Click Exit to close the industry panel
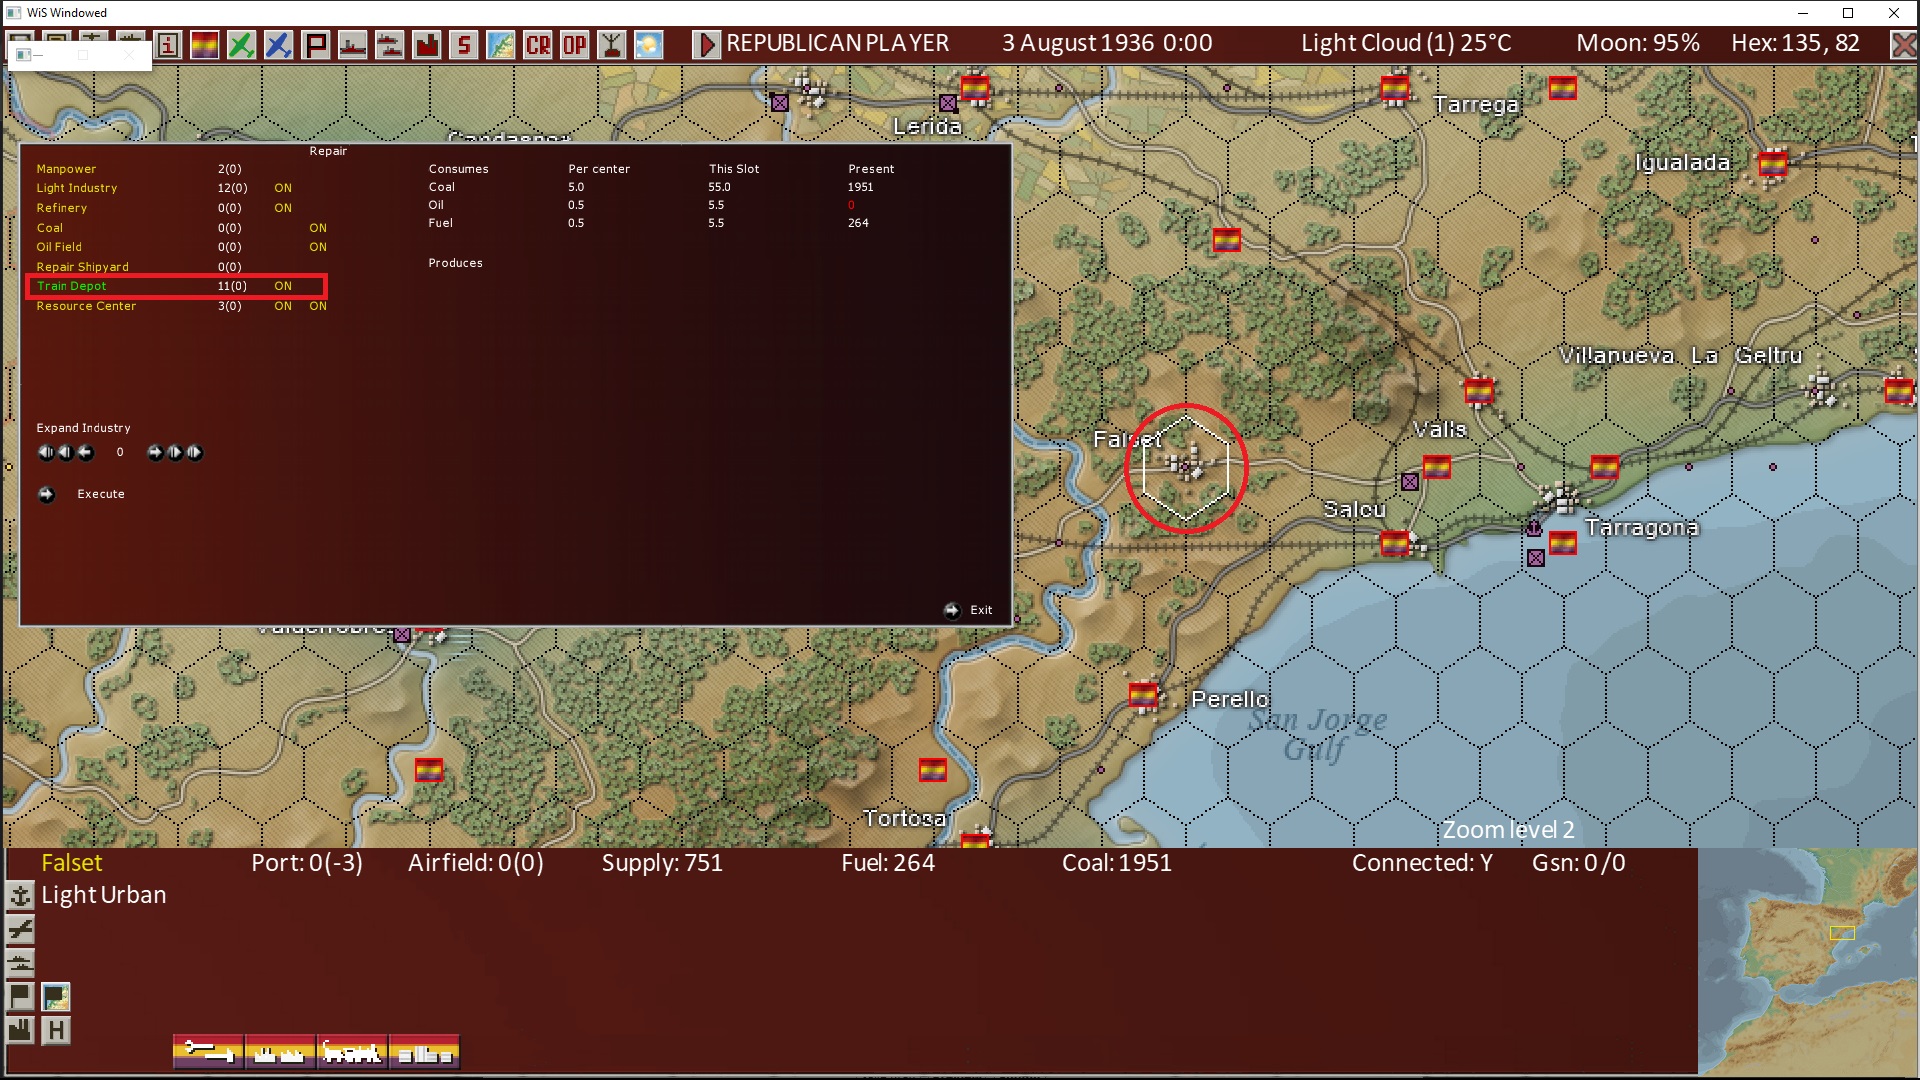The image size is (1920, 1080). 981,610
